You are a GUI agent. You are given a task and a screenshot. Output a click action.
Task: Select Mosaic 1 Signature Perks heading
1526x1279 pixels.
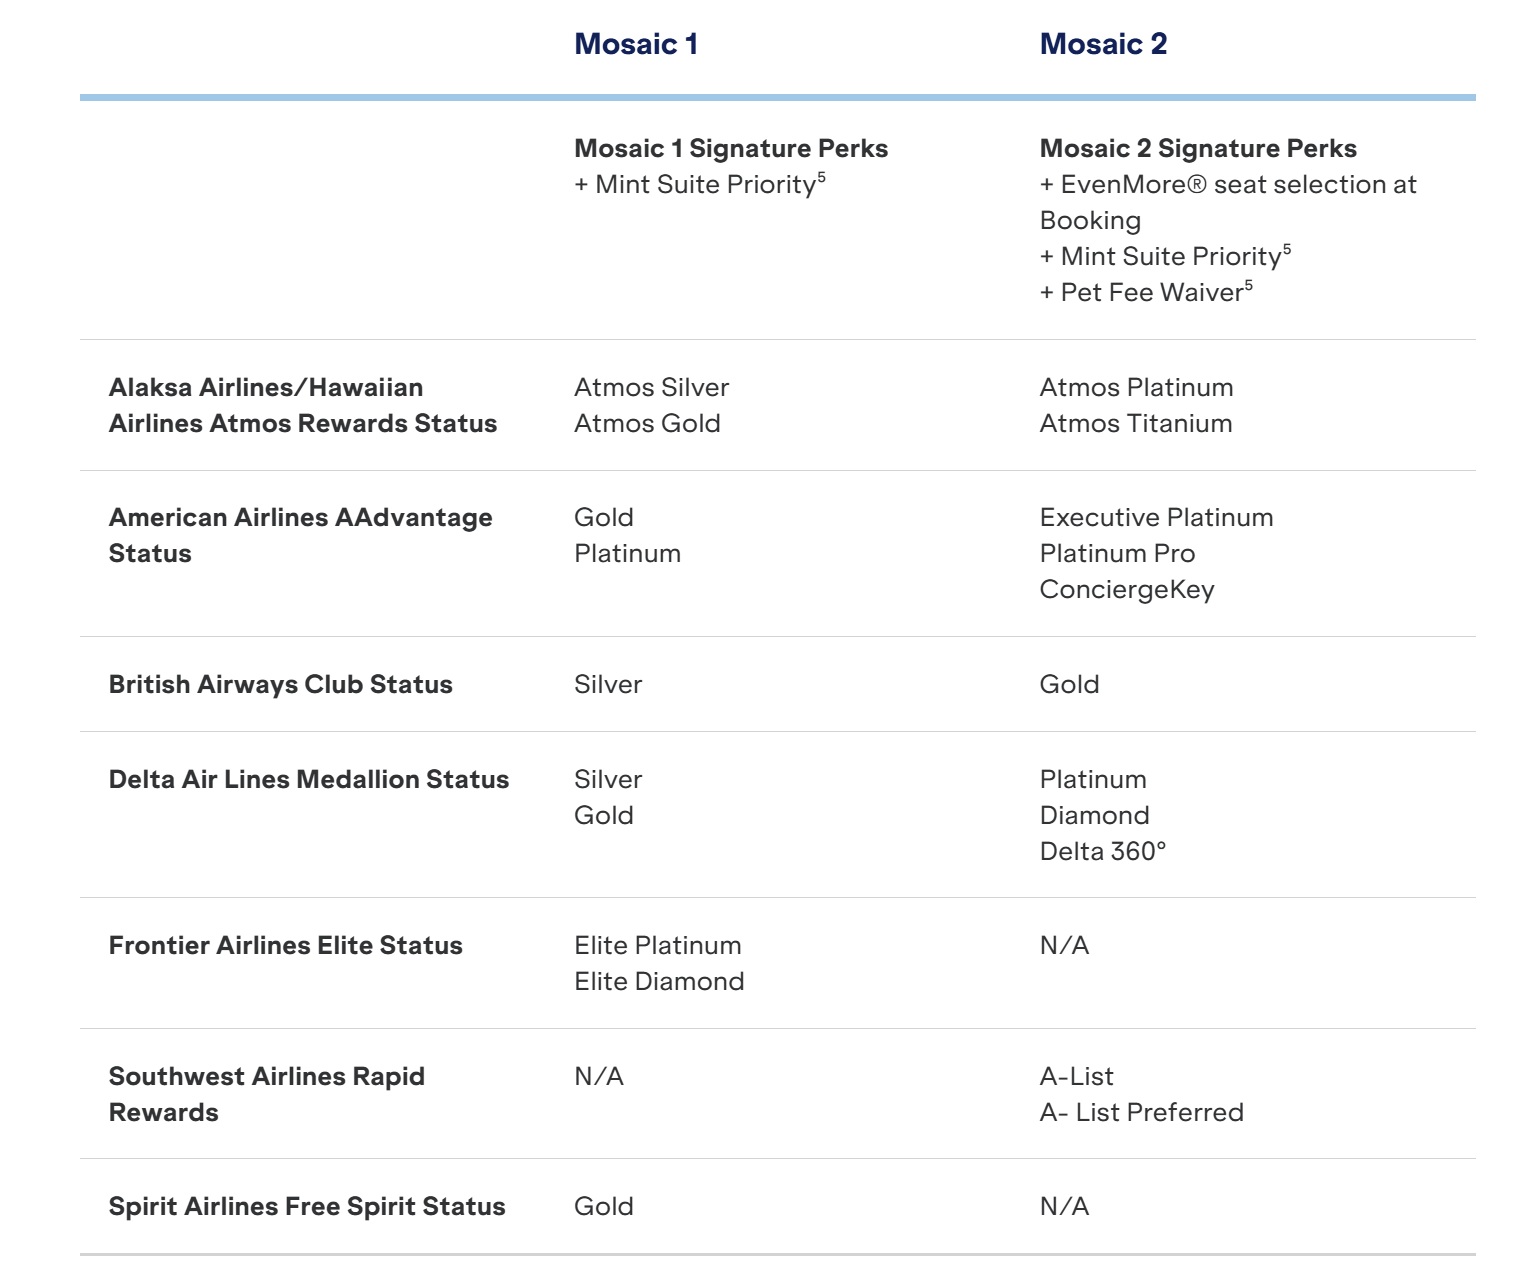pyautogui.click(x=730, y=149)
